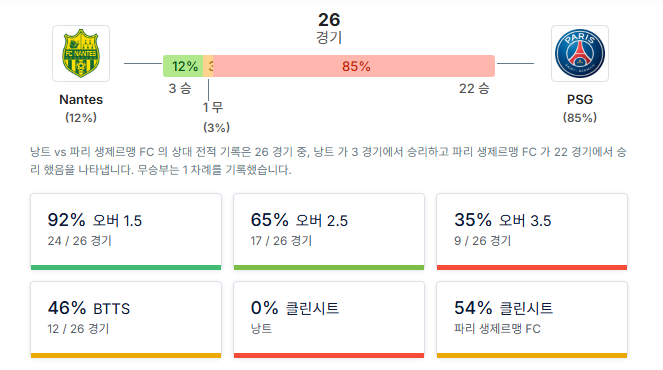Viewport: 663px width, 370px height.
Task: Click the 1 draw (3%) label
Action: coord(216,117)
